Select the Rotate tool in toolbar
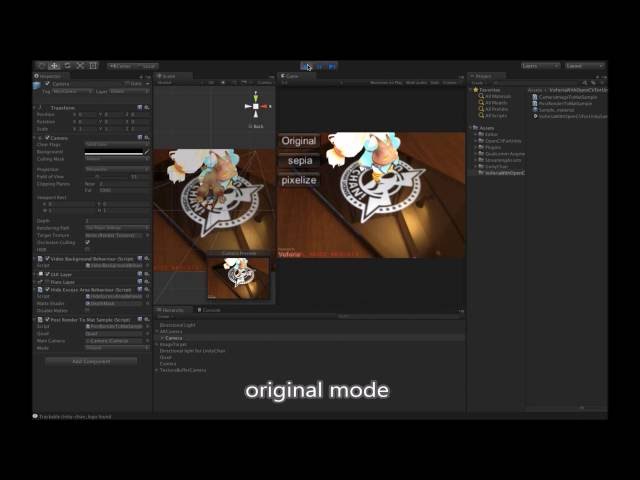Screen dimensions: 640x480 67,66
